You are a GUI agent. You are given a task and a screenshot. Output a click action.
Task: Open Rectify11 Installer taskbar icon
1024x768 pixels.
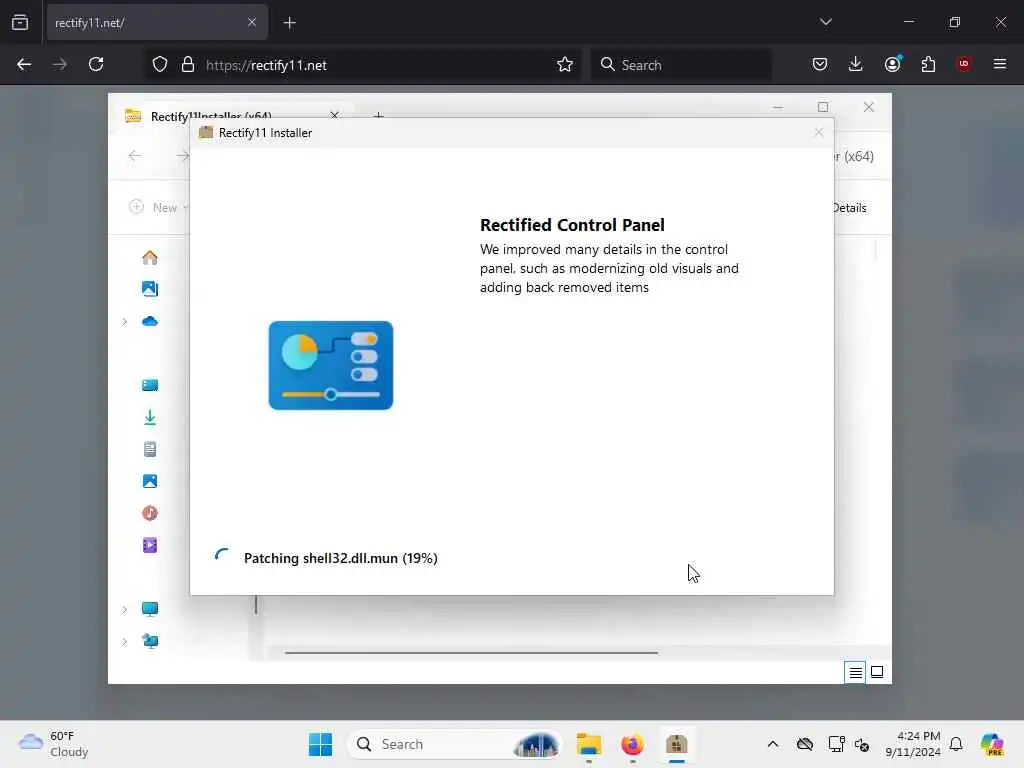[677, 744]
